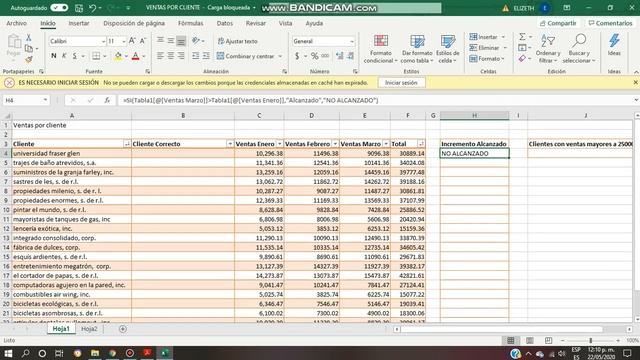
Task: Open Dar formato como tabla
Action: 417,49
